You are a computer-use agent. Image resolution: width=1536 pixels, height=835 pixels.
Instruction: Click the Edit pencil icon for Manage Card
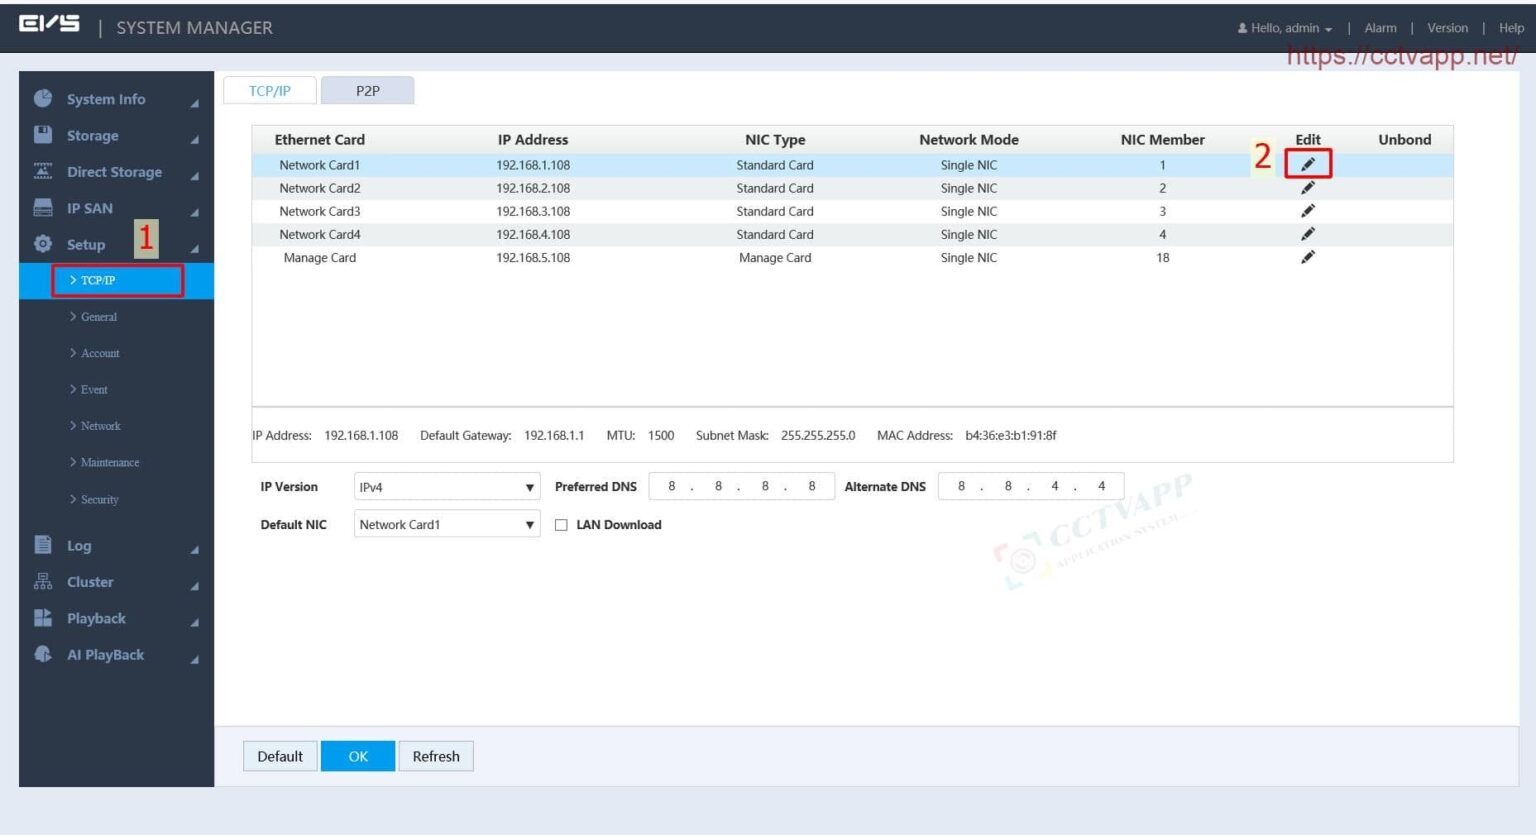tap(1306, 257)
